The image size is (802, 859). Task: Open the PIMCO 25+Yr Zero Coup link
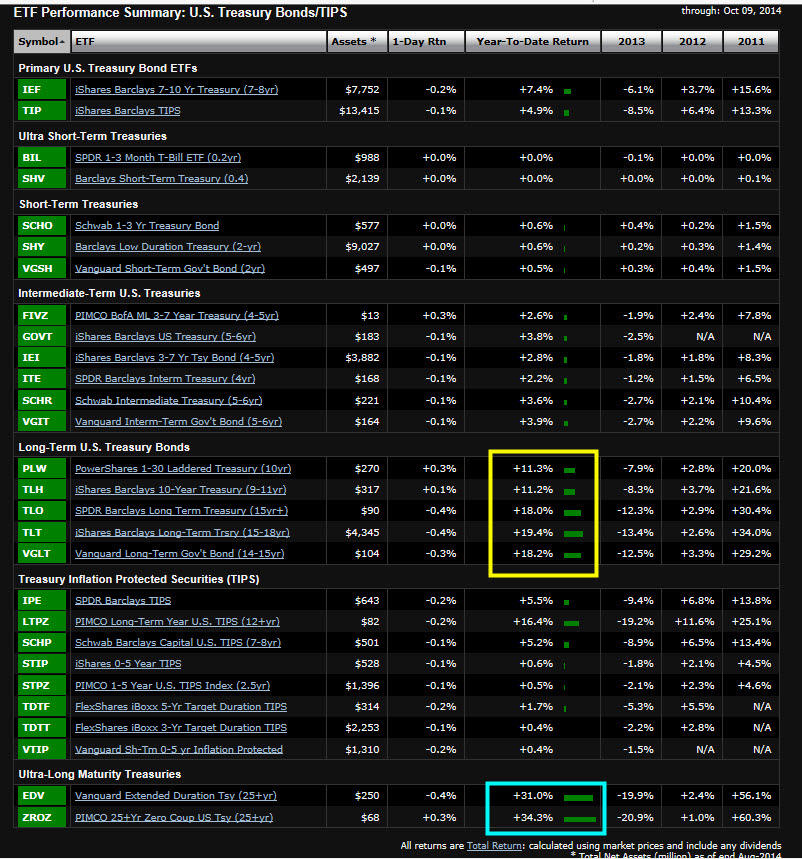[x=175, y=818]
